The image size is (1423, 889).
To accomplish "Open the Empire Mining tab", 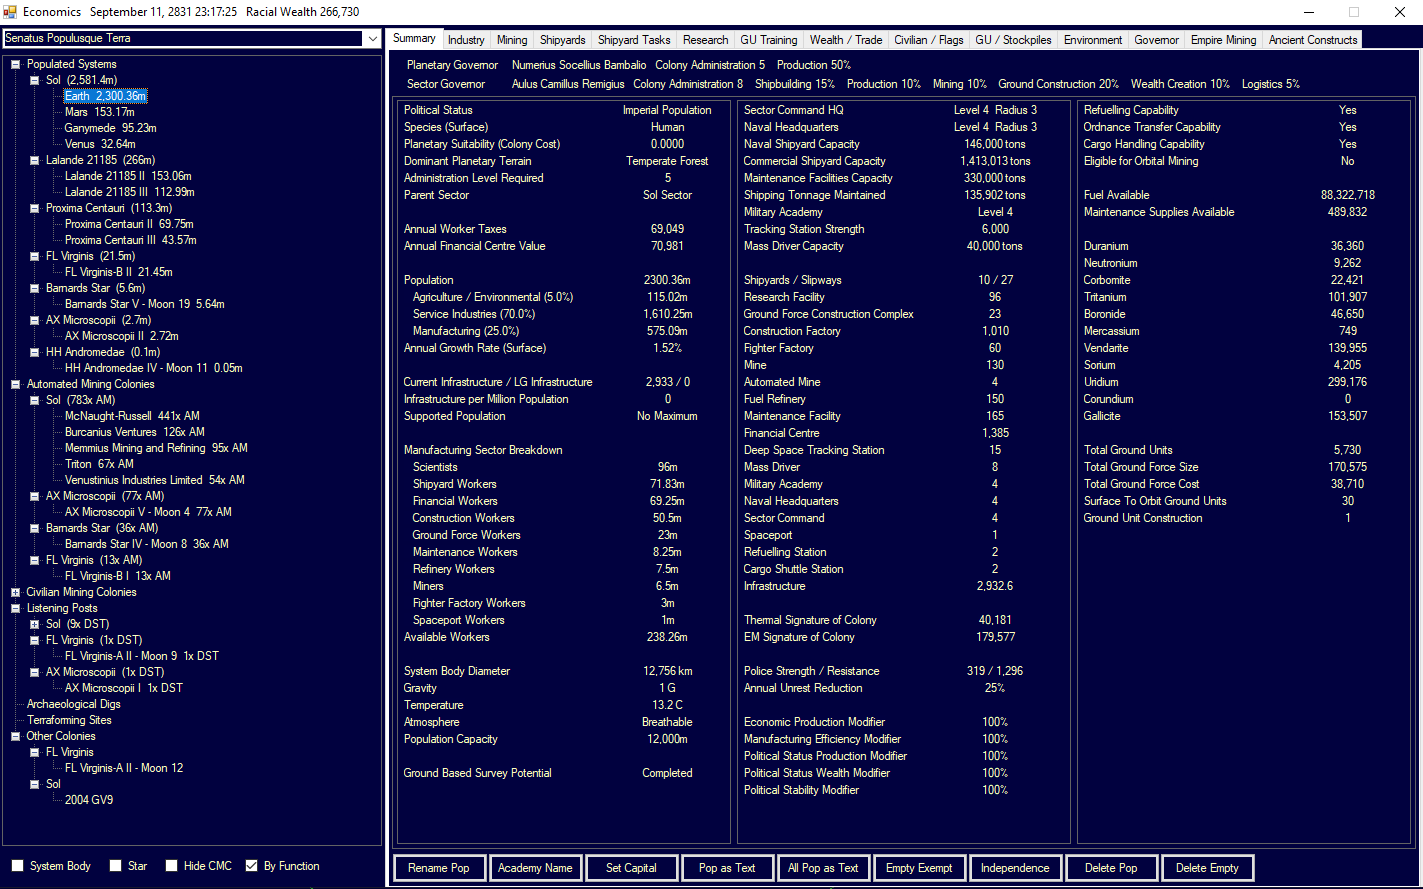I will tap(1224, 40).
